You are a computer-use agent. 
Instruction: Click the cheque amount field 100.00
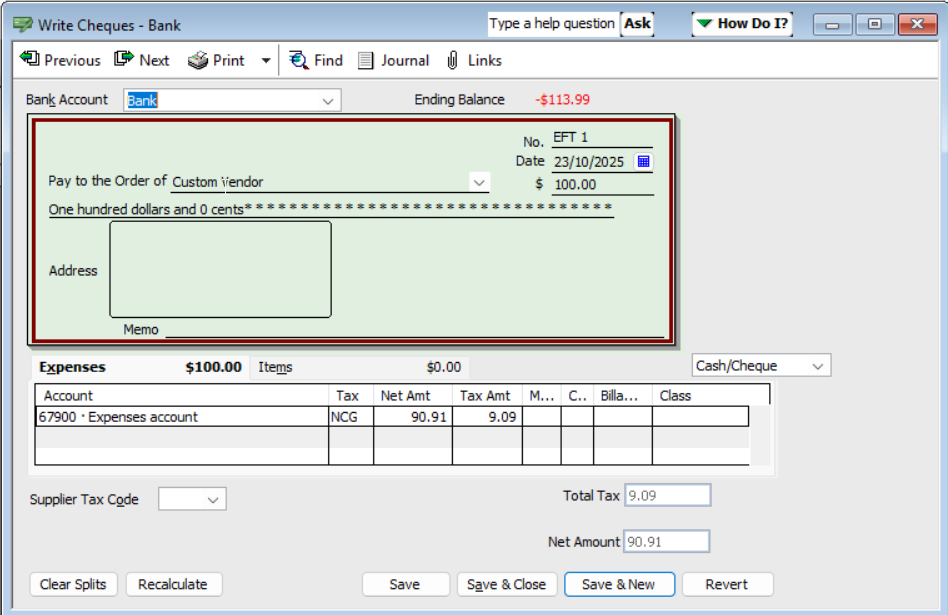(603, 184)
